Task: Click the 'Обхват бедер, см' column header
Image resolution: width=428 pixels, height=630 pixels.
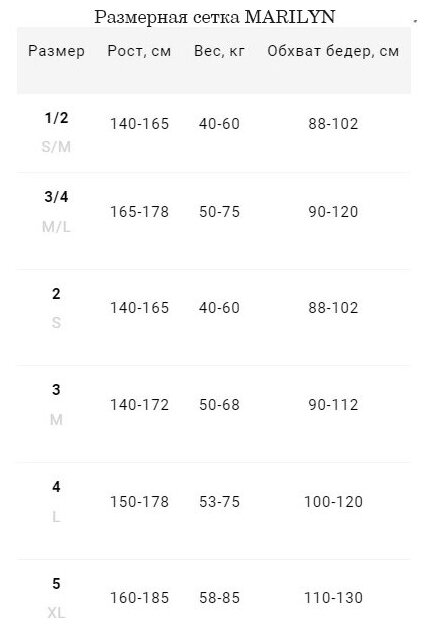Action: pos(333,51)
